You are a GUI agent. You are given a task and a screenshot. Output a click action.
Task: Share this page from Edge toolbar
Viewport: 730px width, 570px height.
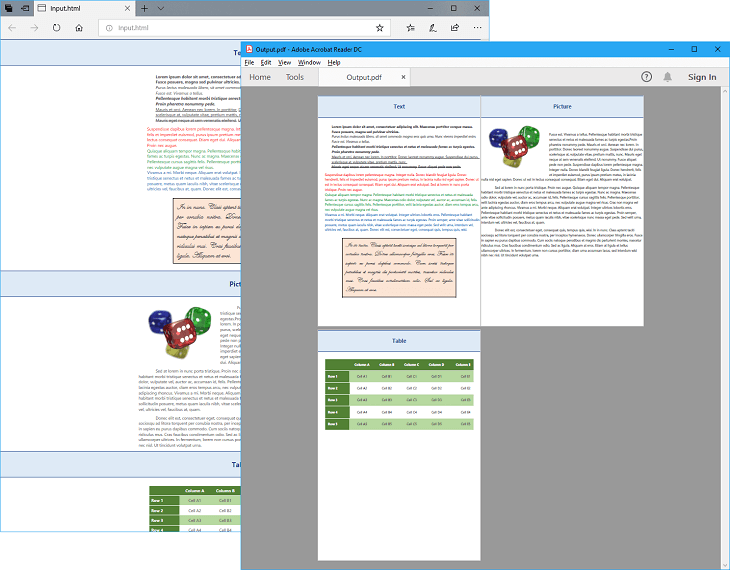[456, 27]
